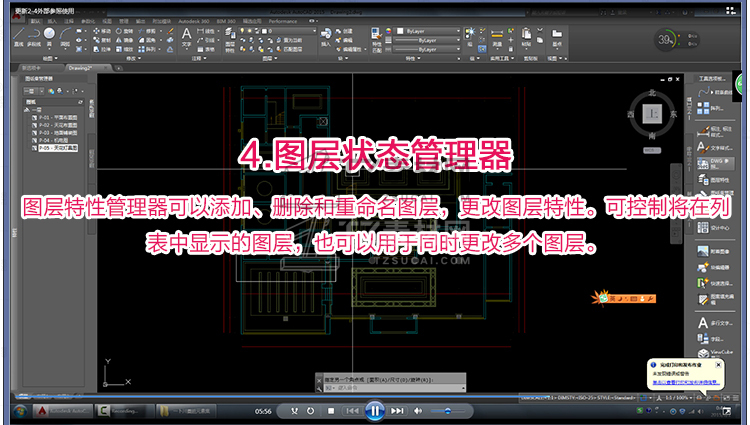Click the ViewCube top face
This screenshot has width=750, height=425.
pos(652,114)
